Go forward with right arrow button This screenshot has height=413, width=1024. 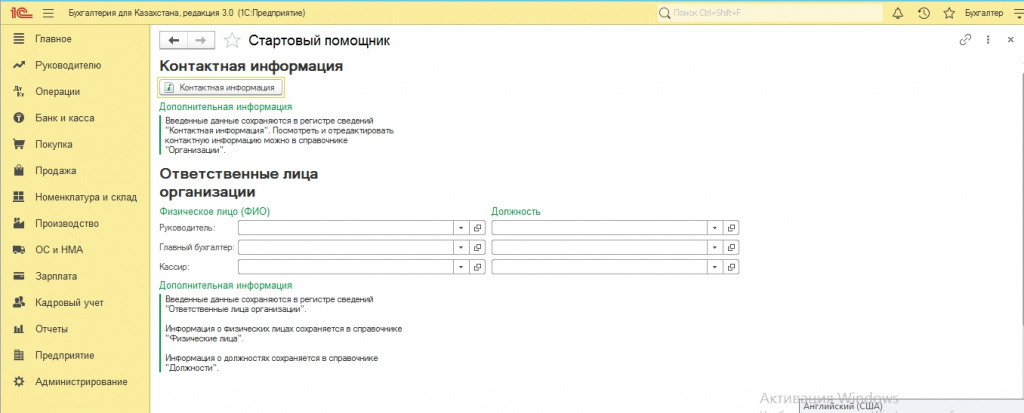click(x=201, y=41)
